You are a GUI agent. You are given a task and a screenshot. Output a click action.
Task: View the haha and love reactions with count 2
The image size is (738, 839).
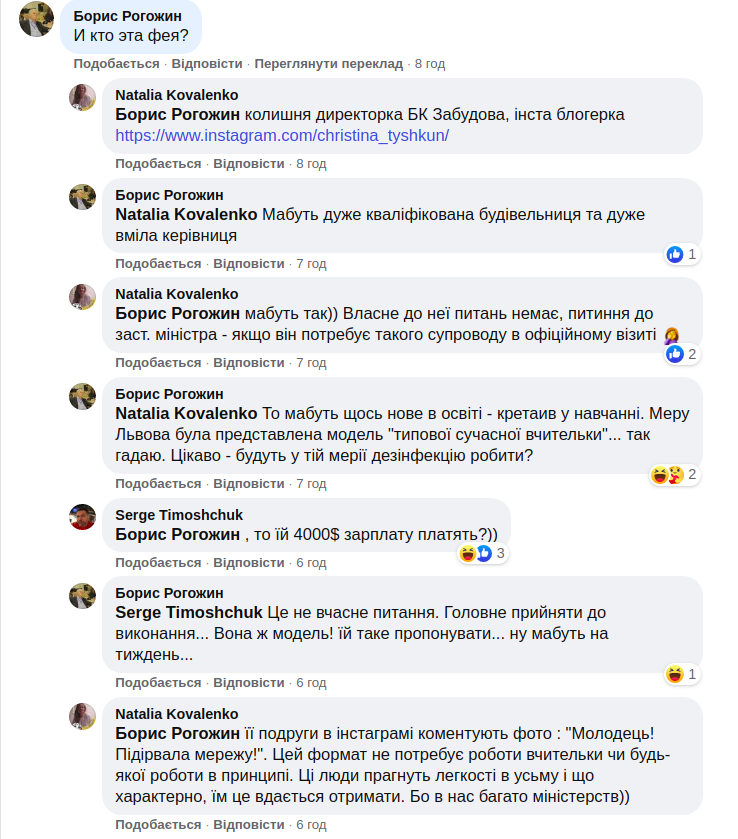[x=673, y=474]
